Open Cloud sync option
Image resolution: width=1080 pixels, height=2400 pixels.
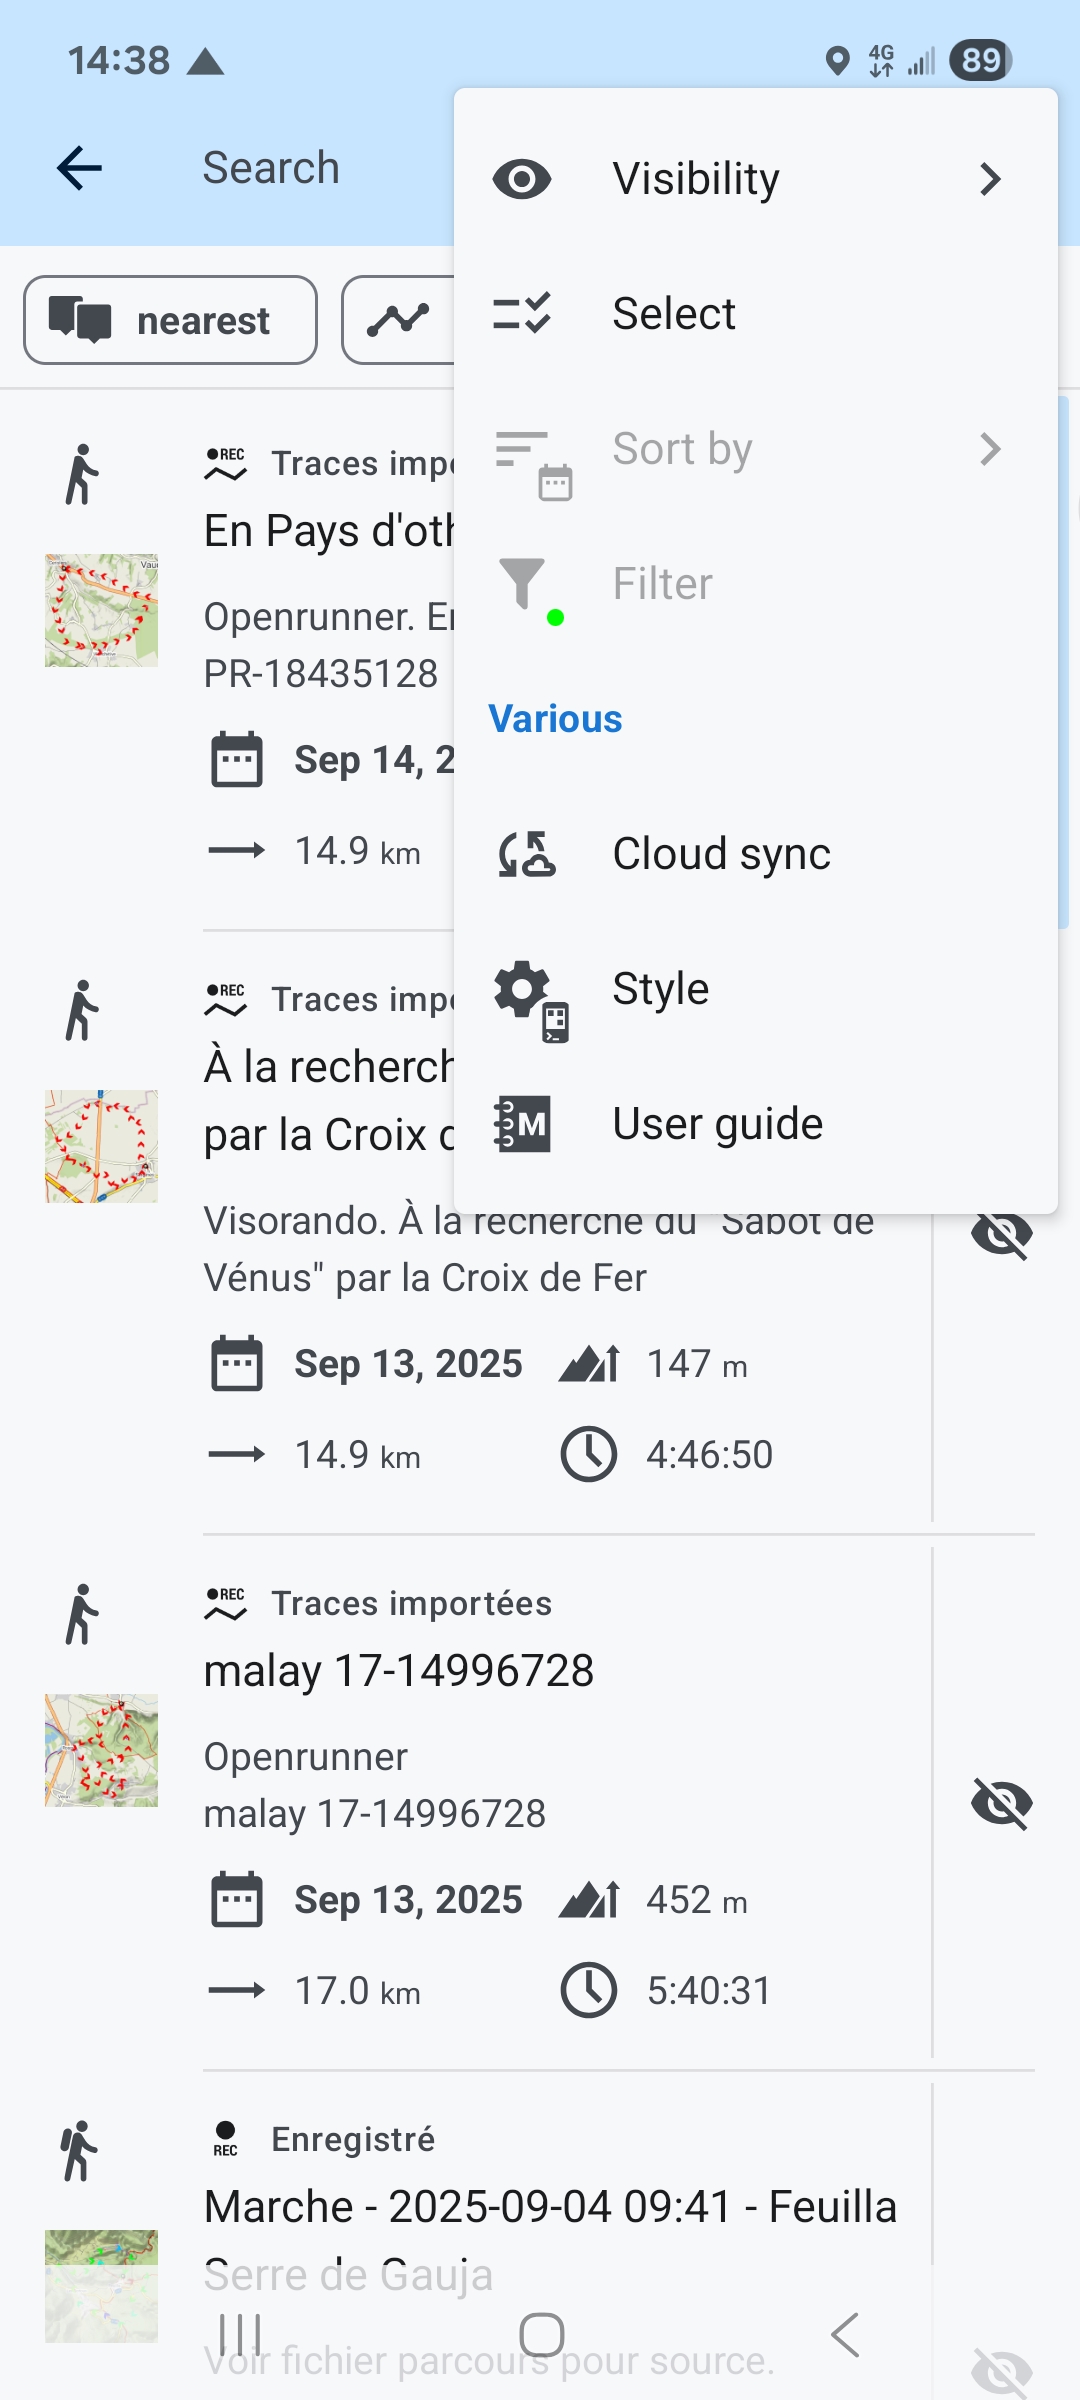720,854
